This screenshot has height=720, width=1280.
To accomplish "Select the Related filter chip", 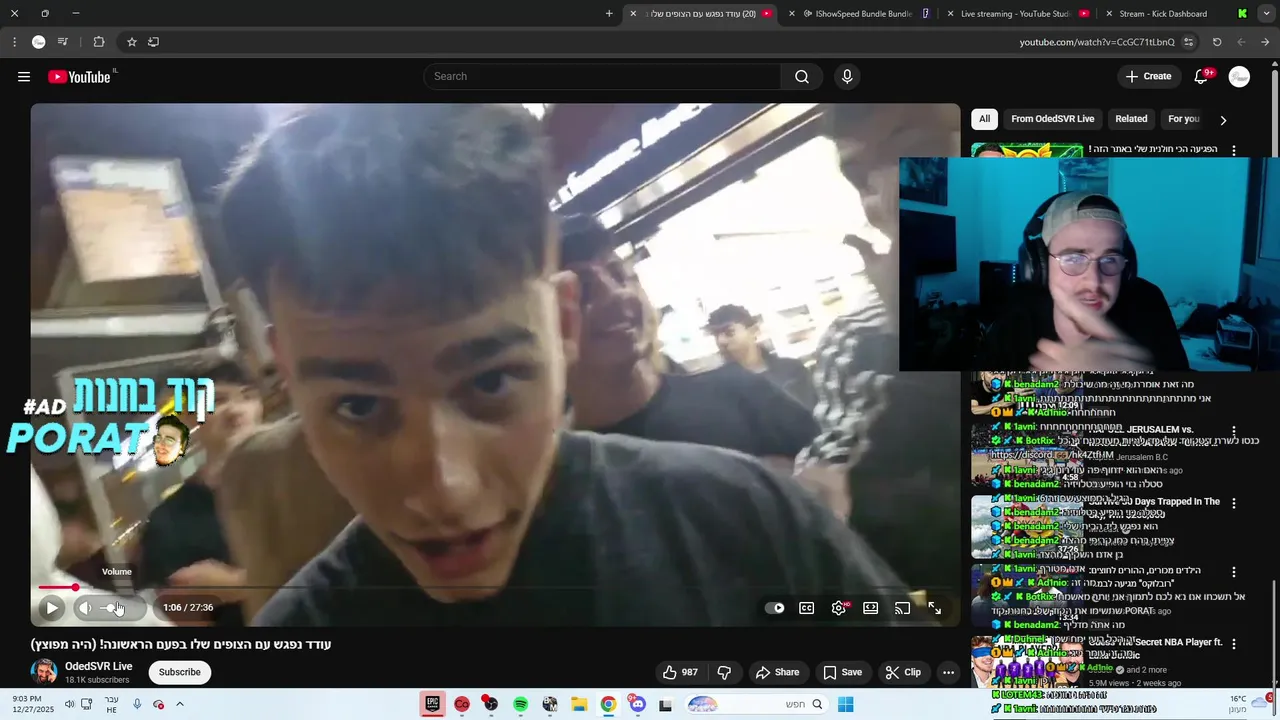I will pos(1131,119).
